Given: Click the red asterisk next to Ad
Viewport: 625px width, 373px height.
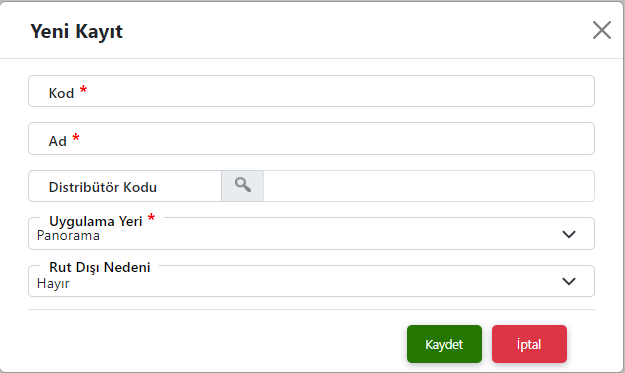Looking at the screenshot, I should pos(76,137).
